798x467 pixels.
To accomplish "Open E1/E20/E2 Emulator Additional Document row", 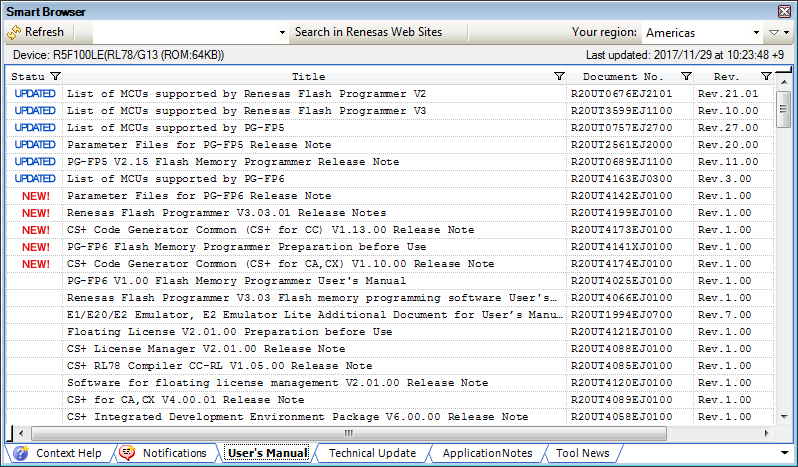I will coord(315,315).
